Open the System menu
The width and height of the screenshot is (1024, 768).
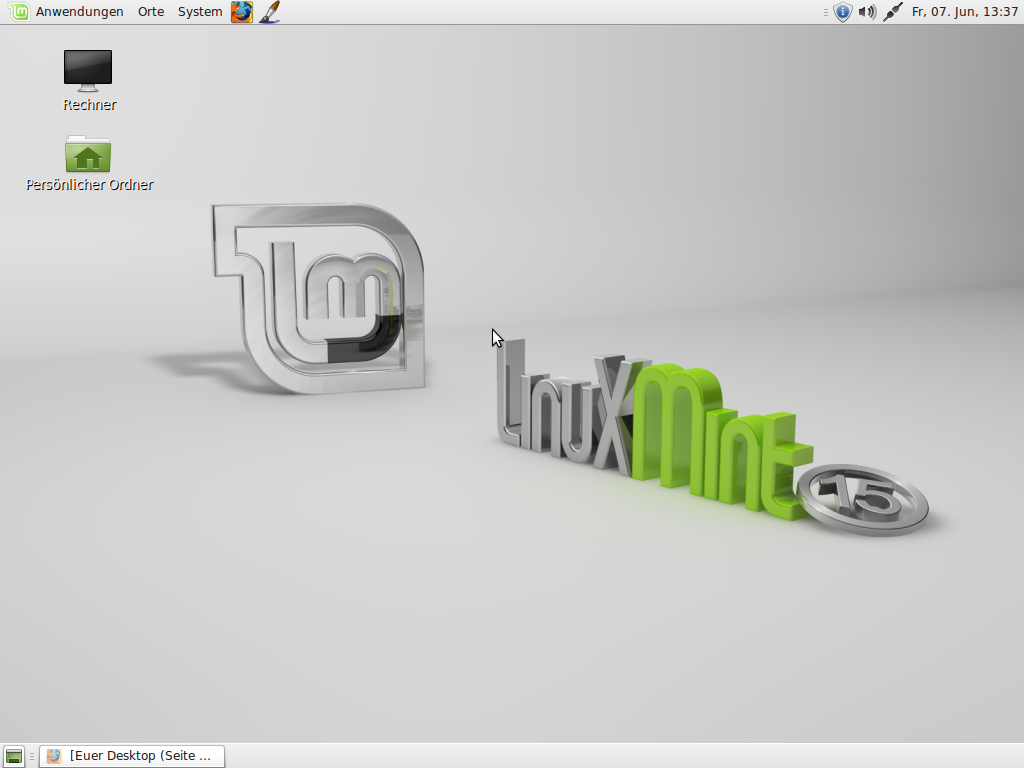(x=200, y=12)
